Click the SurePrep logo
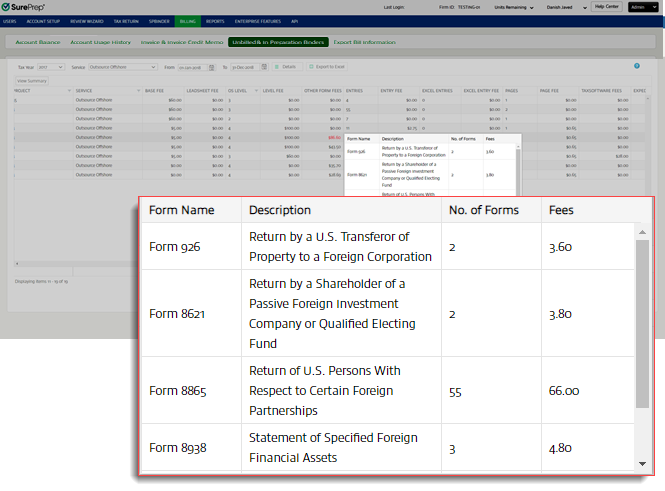665x491 pixels. pos(24,7)
